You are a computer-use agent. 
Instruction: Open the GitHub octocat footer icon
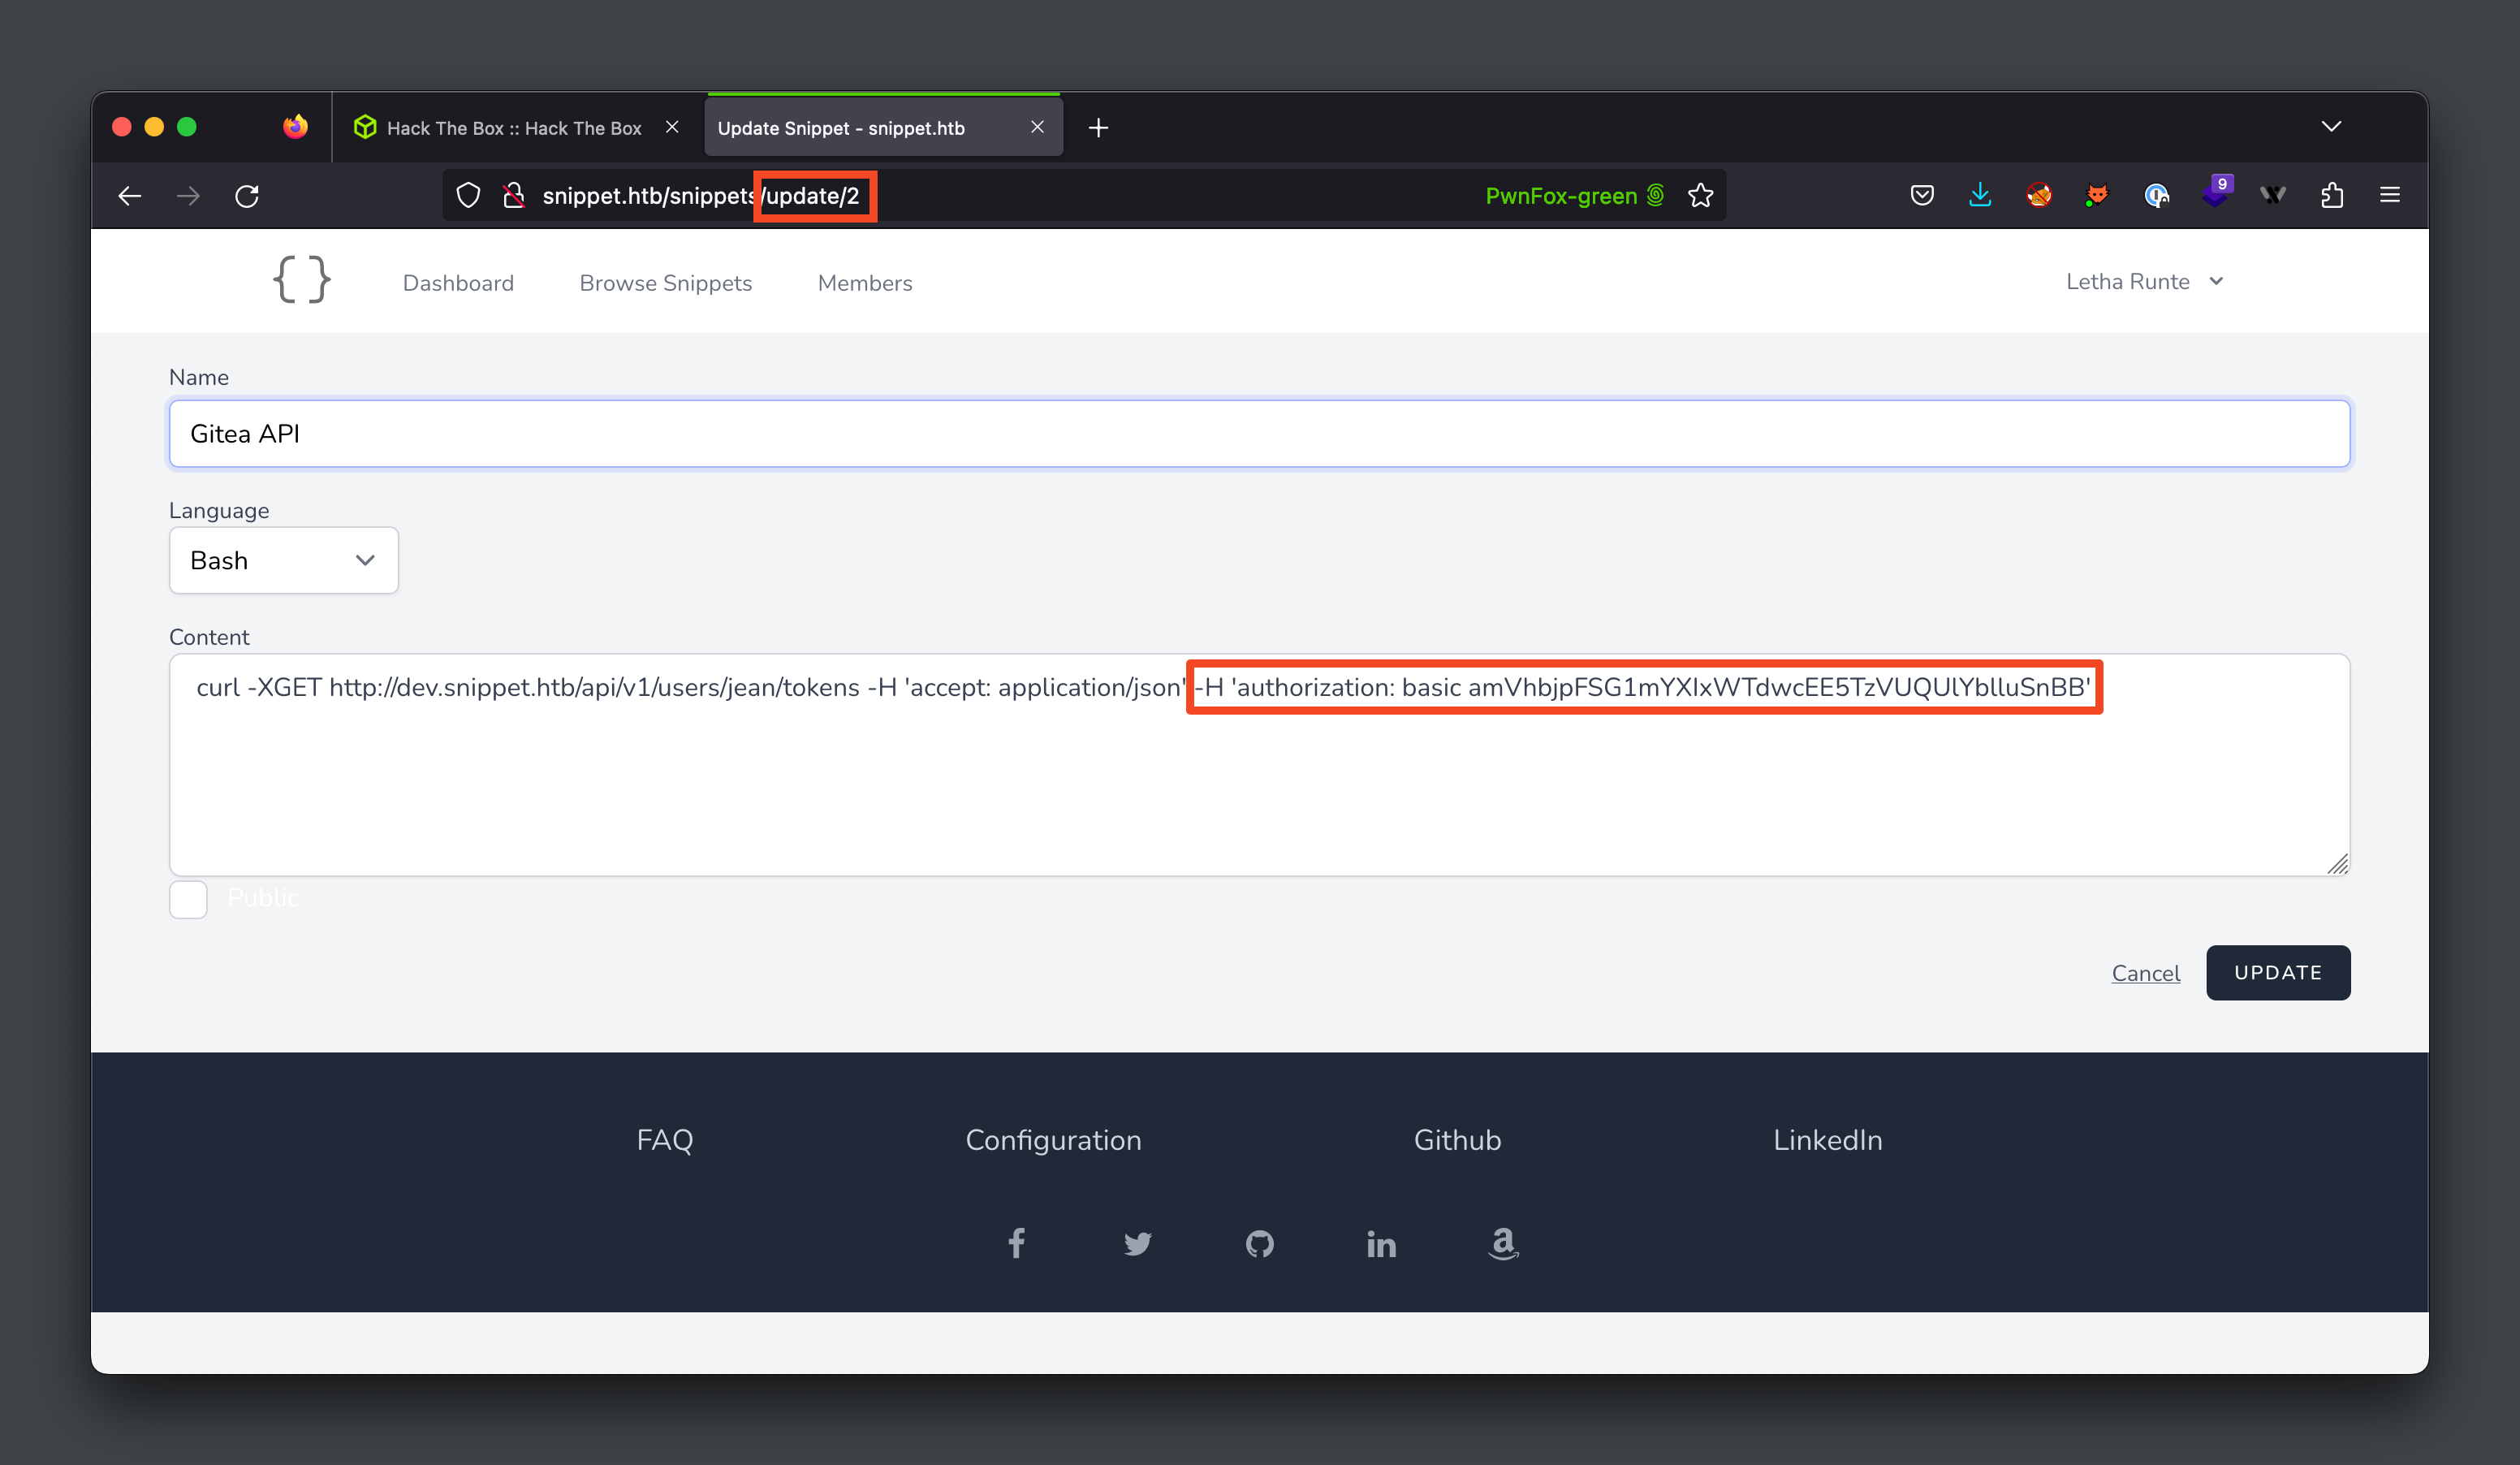pos(1259,1244)
